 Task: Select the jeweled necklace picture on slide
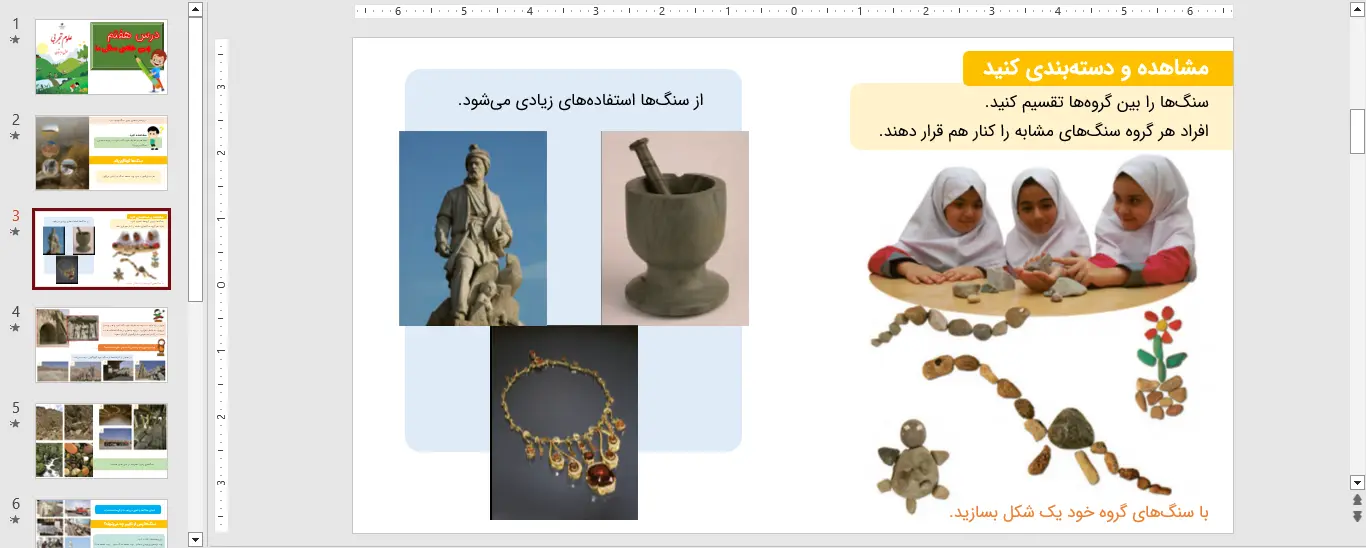[563, 422]
